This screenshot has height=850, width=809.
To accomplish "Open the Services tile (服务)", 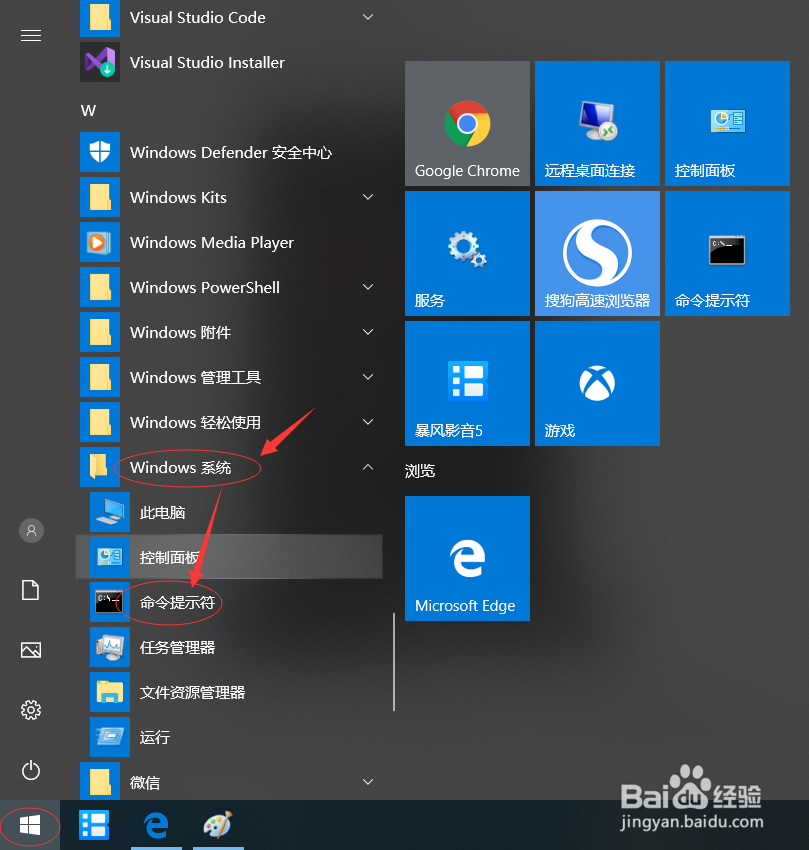I will [x=467, y=253].
